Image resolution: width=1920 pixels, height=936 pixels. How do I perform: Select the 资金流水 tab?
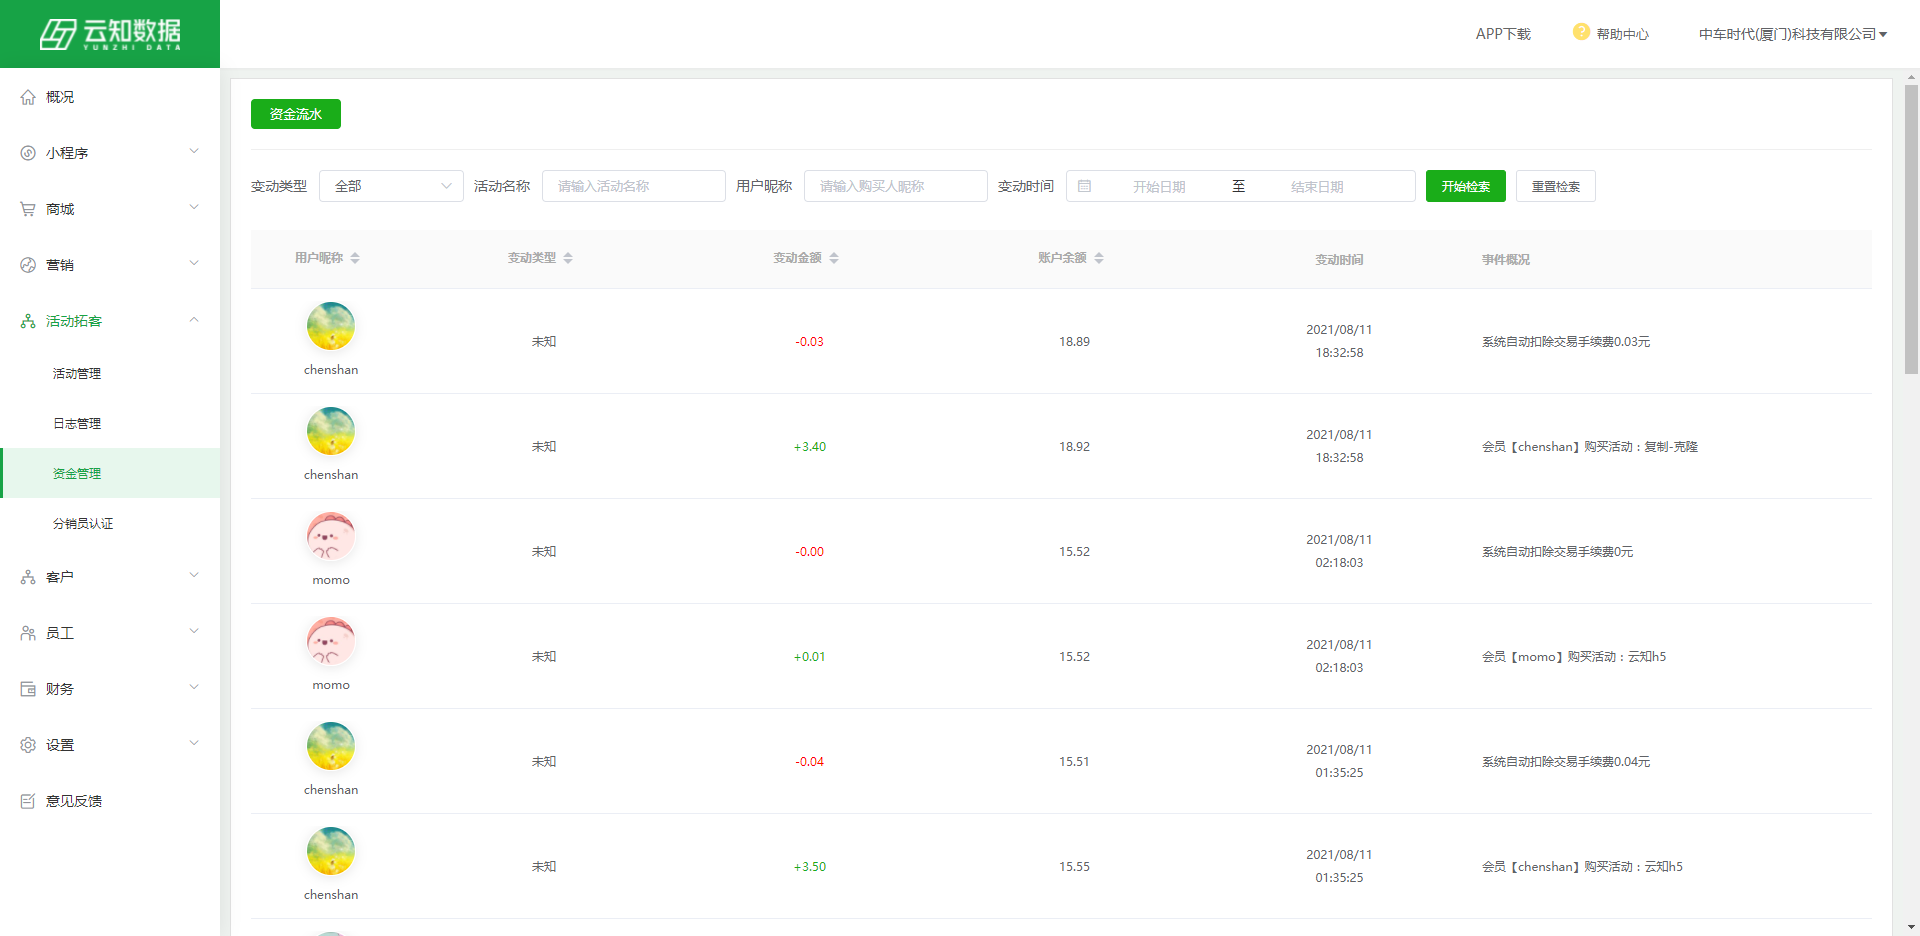click(296, 114)
